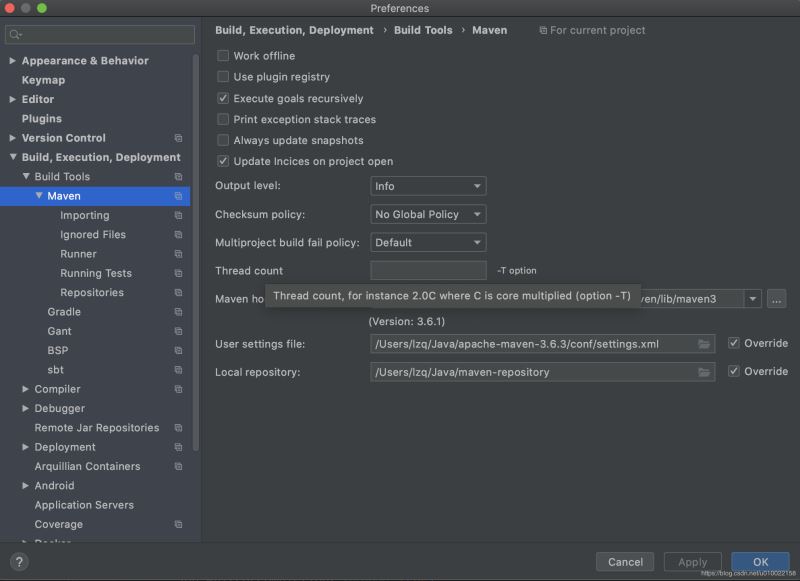
Task: Click project-level icon beside Gradle
Action: point(178,312)
